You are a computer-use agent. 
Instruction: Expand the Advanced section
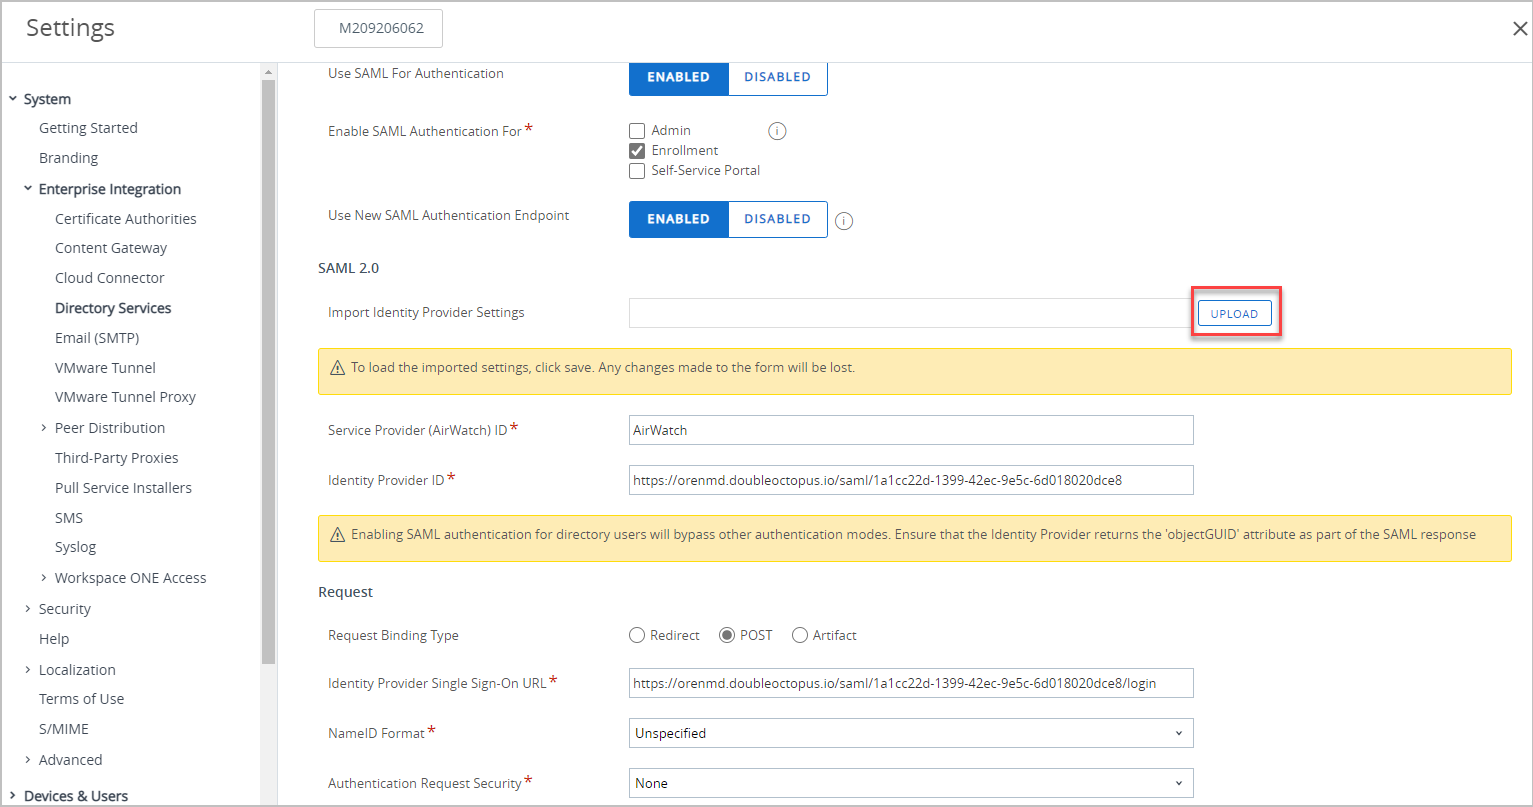tap(28, 760)
